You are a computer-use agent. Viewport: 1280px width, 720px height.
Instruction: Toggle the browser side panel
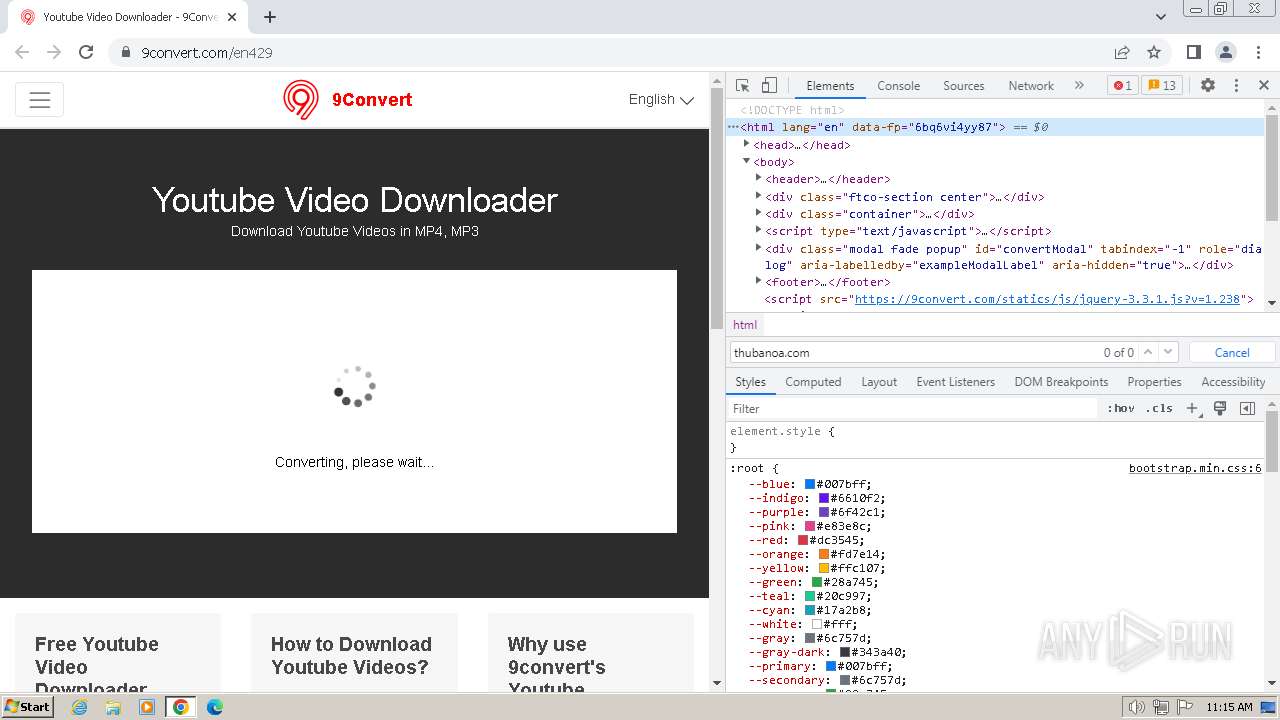pyautogui.click(x=1194, y=52)
